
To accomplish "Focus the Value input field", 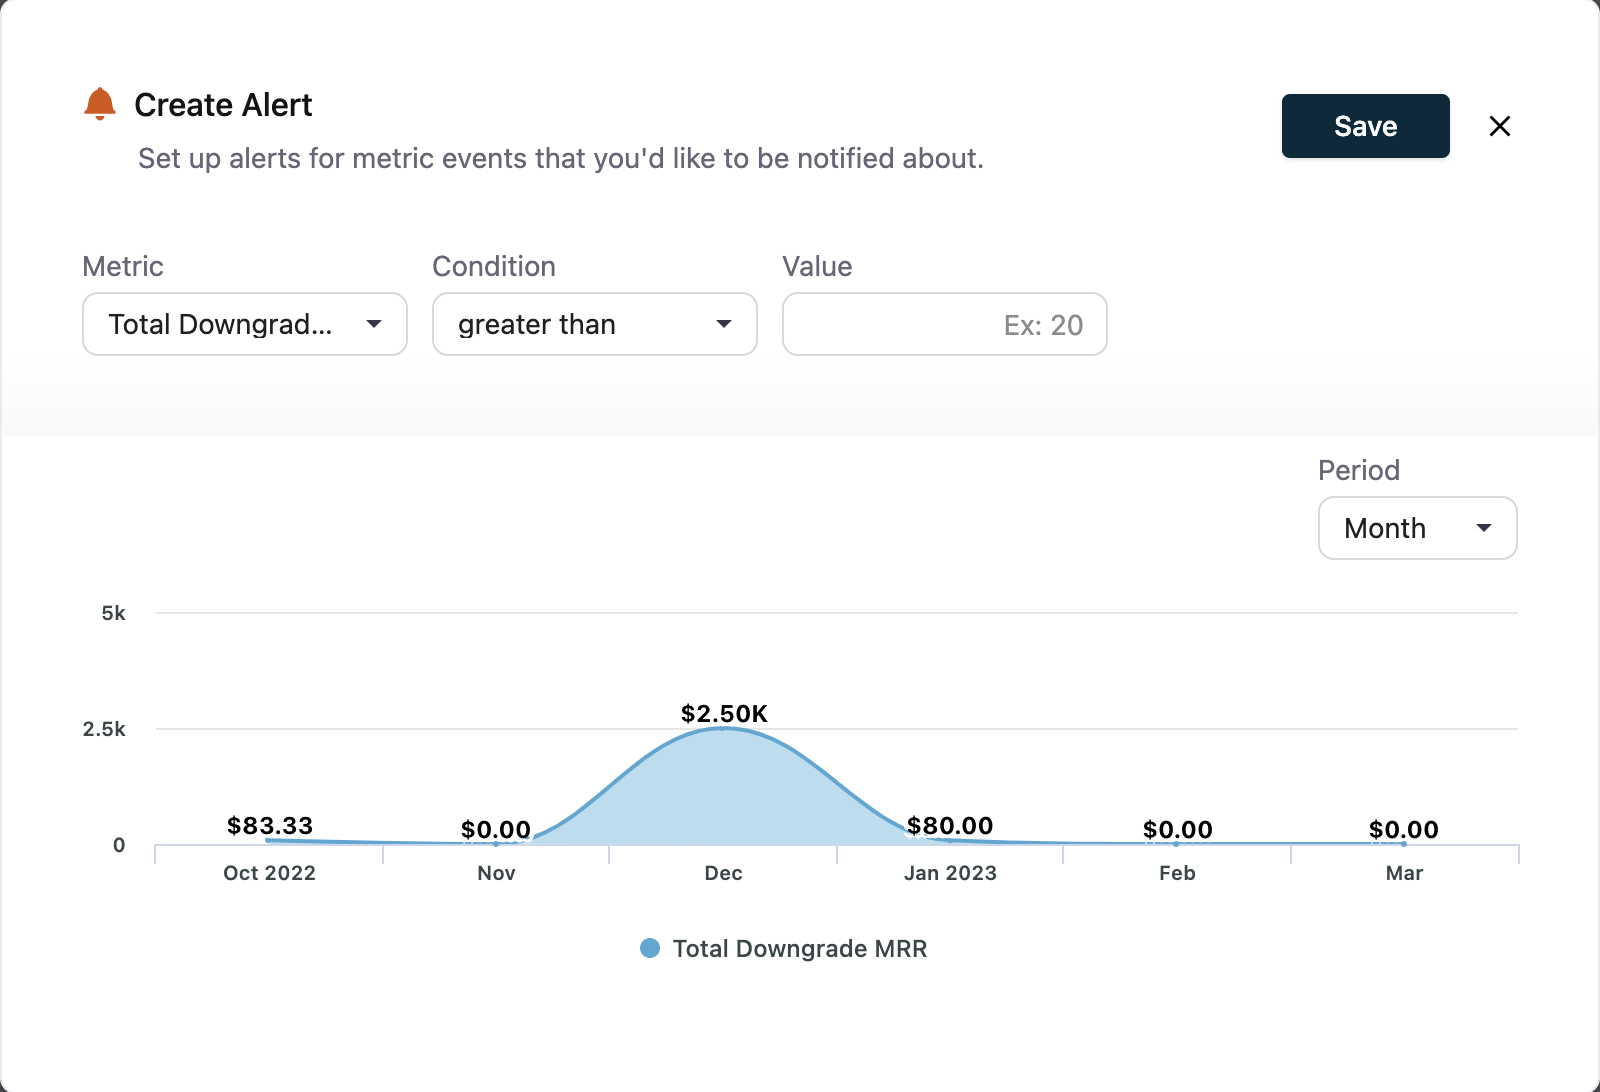I will point(944,324).
